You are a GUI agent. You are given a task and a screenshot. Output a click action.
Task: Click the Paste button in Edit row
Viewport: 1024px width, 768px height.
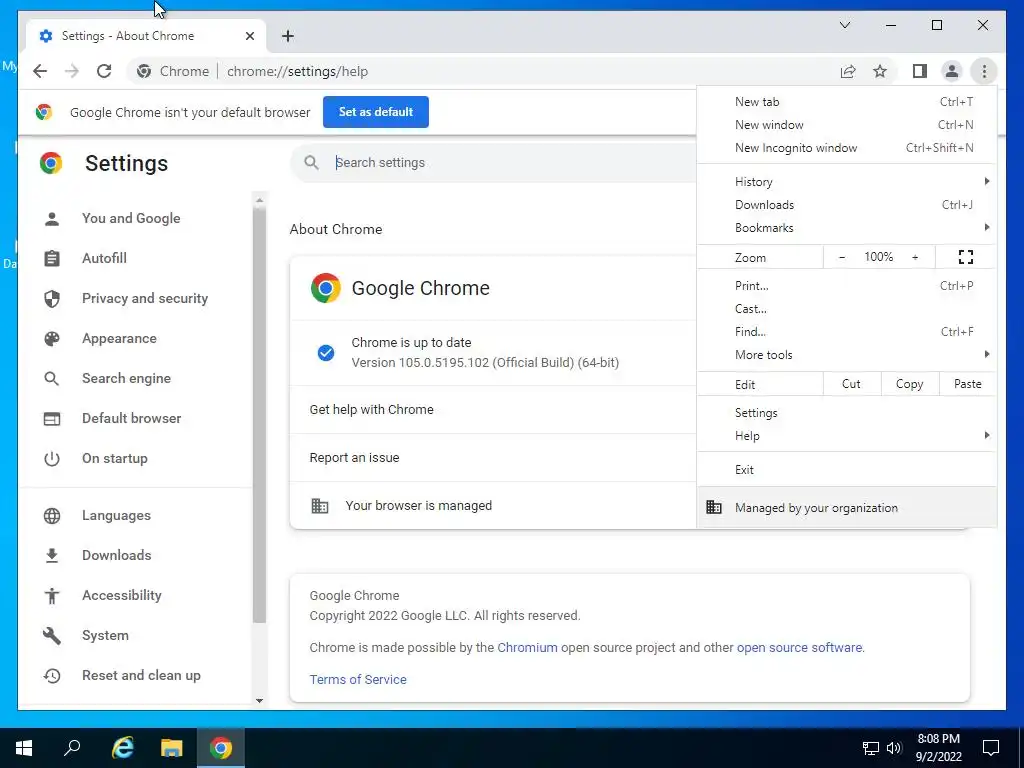coord(968,384)
